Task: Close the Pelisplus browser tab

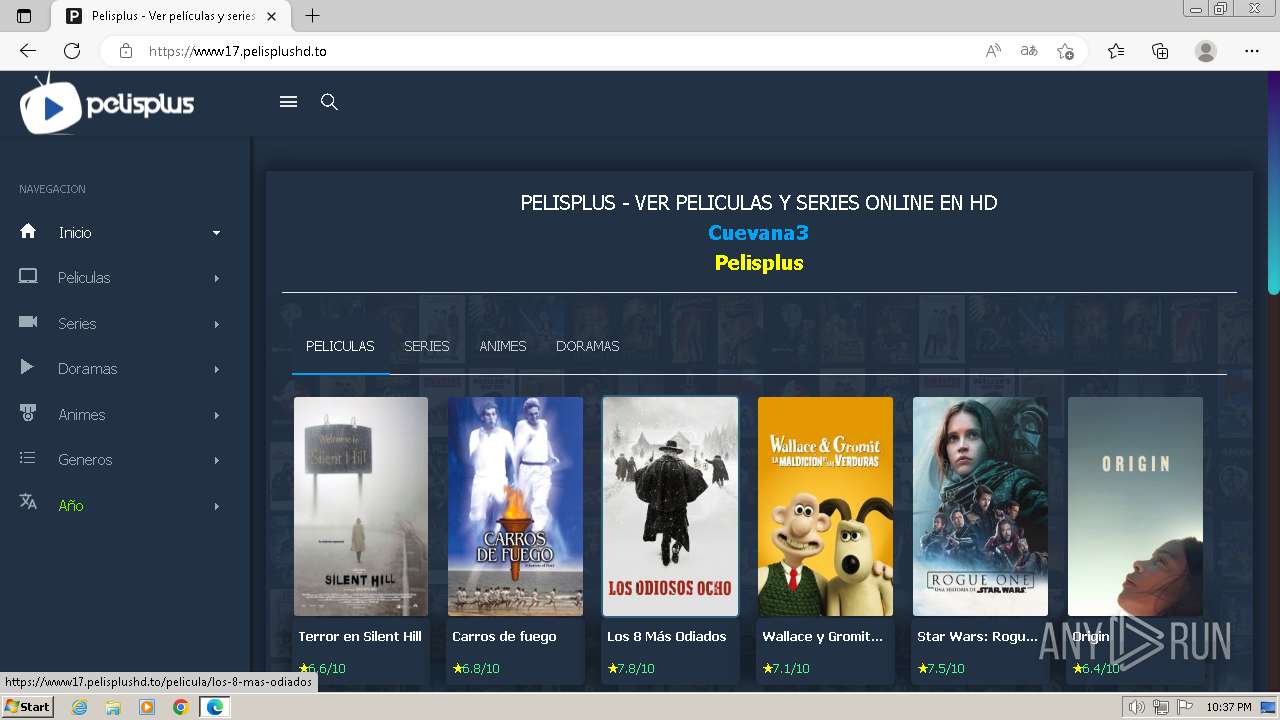Action: click(x=271, y=16)
